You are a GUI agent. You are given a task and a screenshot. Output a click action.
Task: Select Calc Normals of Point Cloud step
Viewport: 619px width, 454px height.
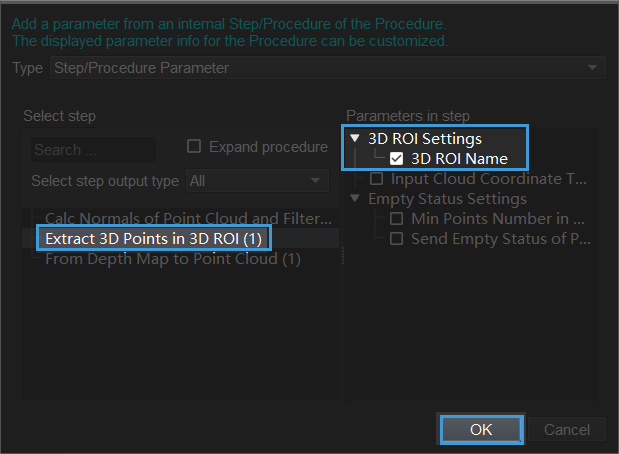[188, 218]
